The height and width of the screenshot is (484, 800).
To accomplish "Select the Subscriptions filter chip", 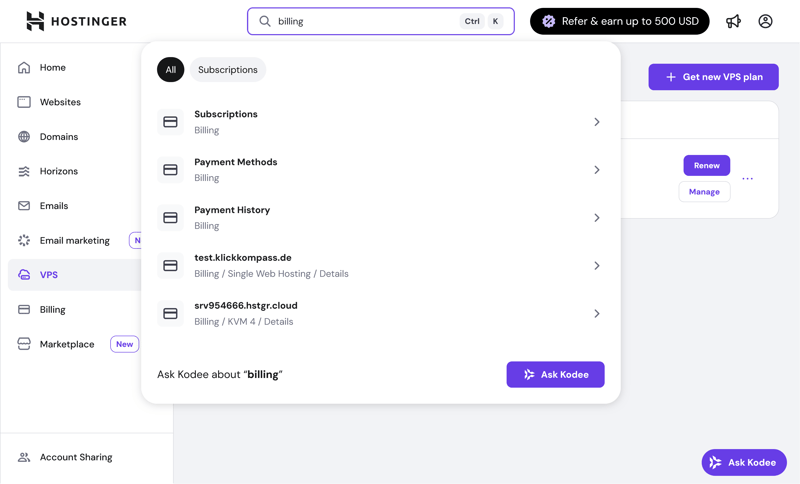I will 227,70.
